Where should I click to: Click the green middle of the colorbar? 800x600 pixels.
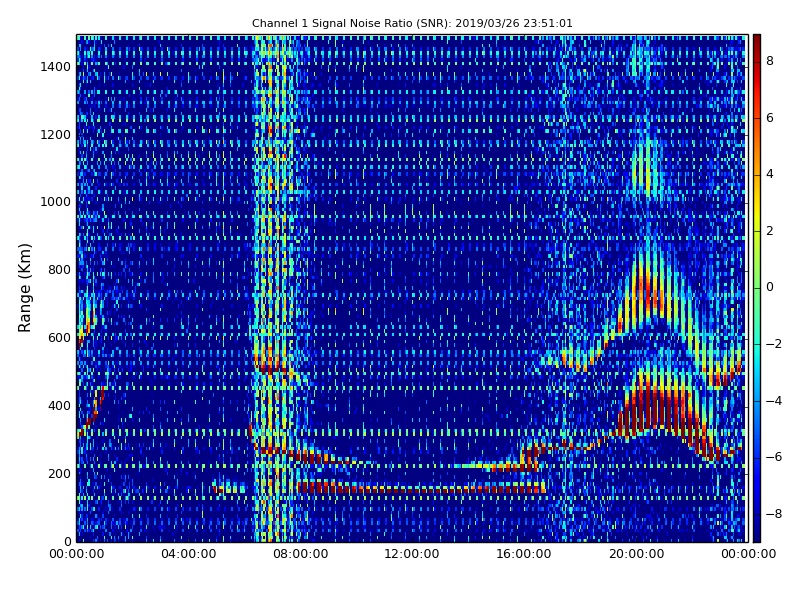tap(757, 288)
